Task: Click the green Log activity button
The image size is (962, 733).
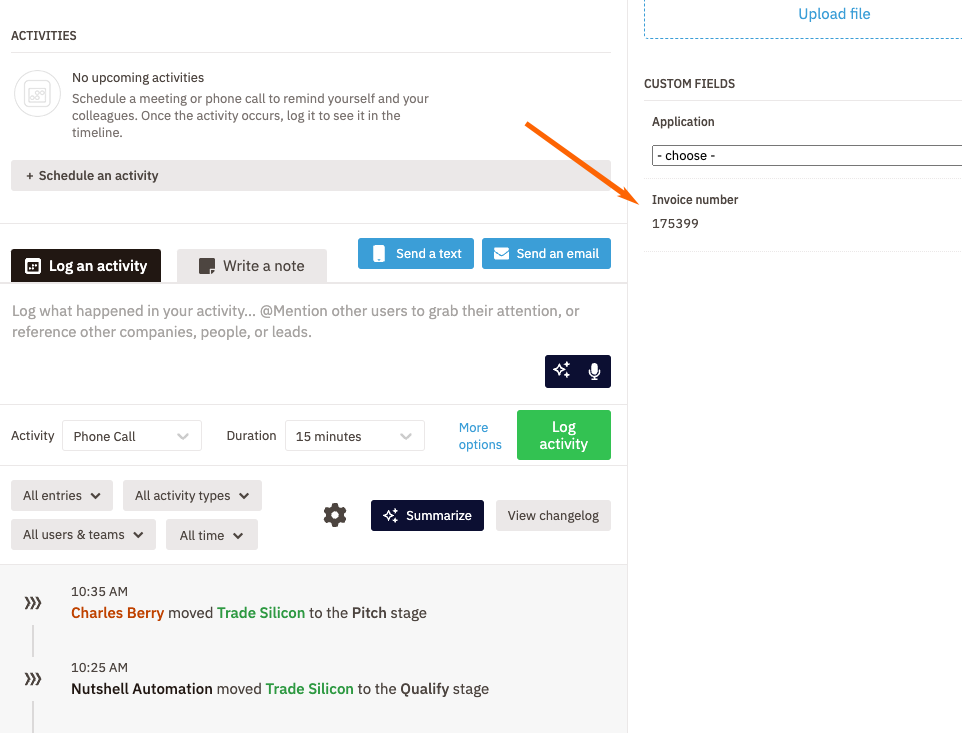Action: [x=563, y=435]
